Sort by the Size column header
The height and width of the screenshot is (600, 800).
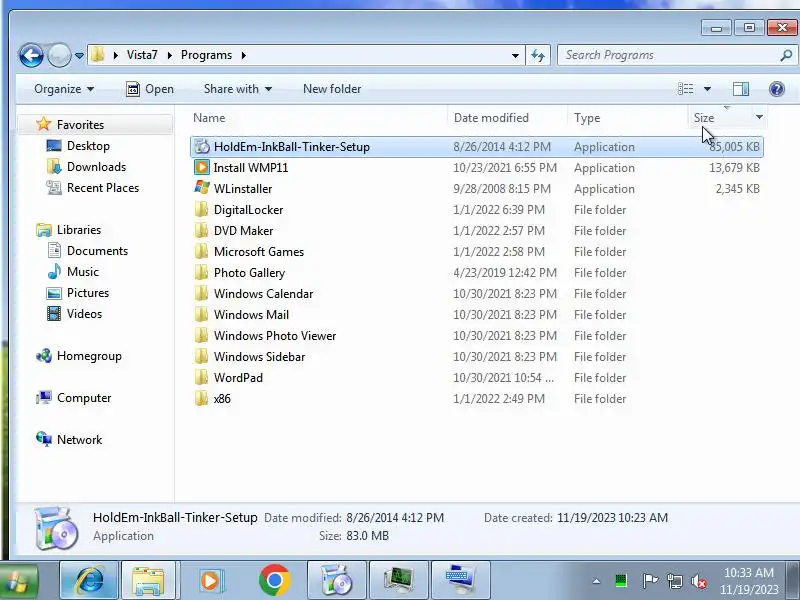[x=704, y=118]
